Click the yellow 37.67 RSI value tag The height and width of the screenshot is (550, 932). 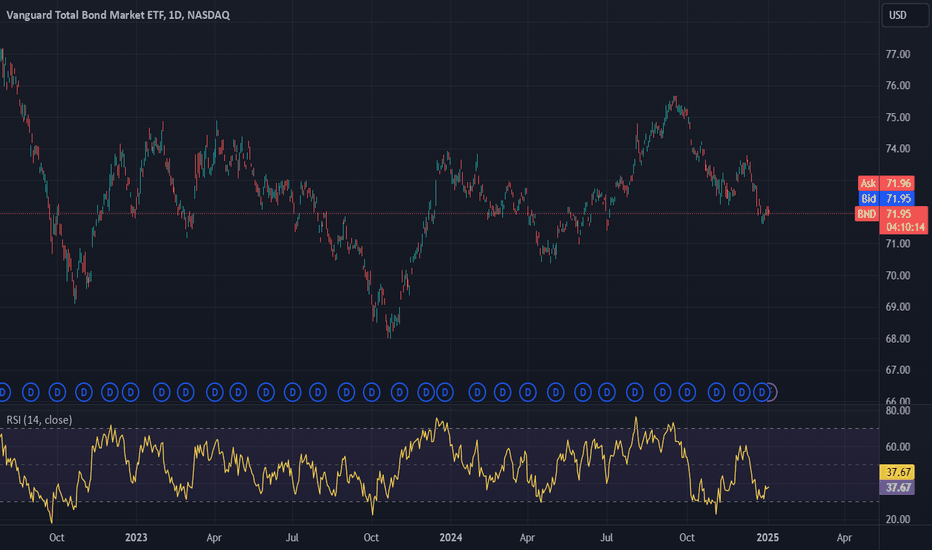(897, 472)
